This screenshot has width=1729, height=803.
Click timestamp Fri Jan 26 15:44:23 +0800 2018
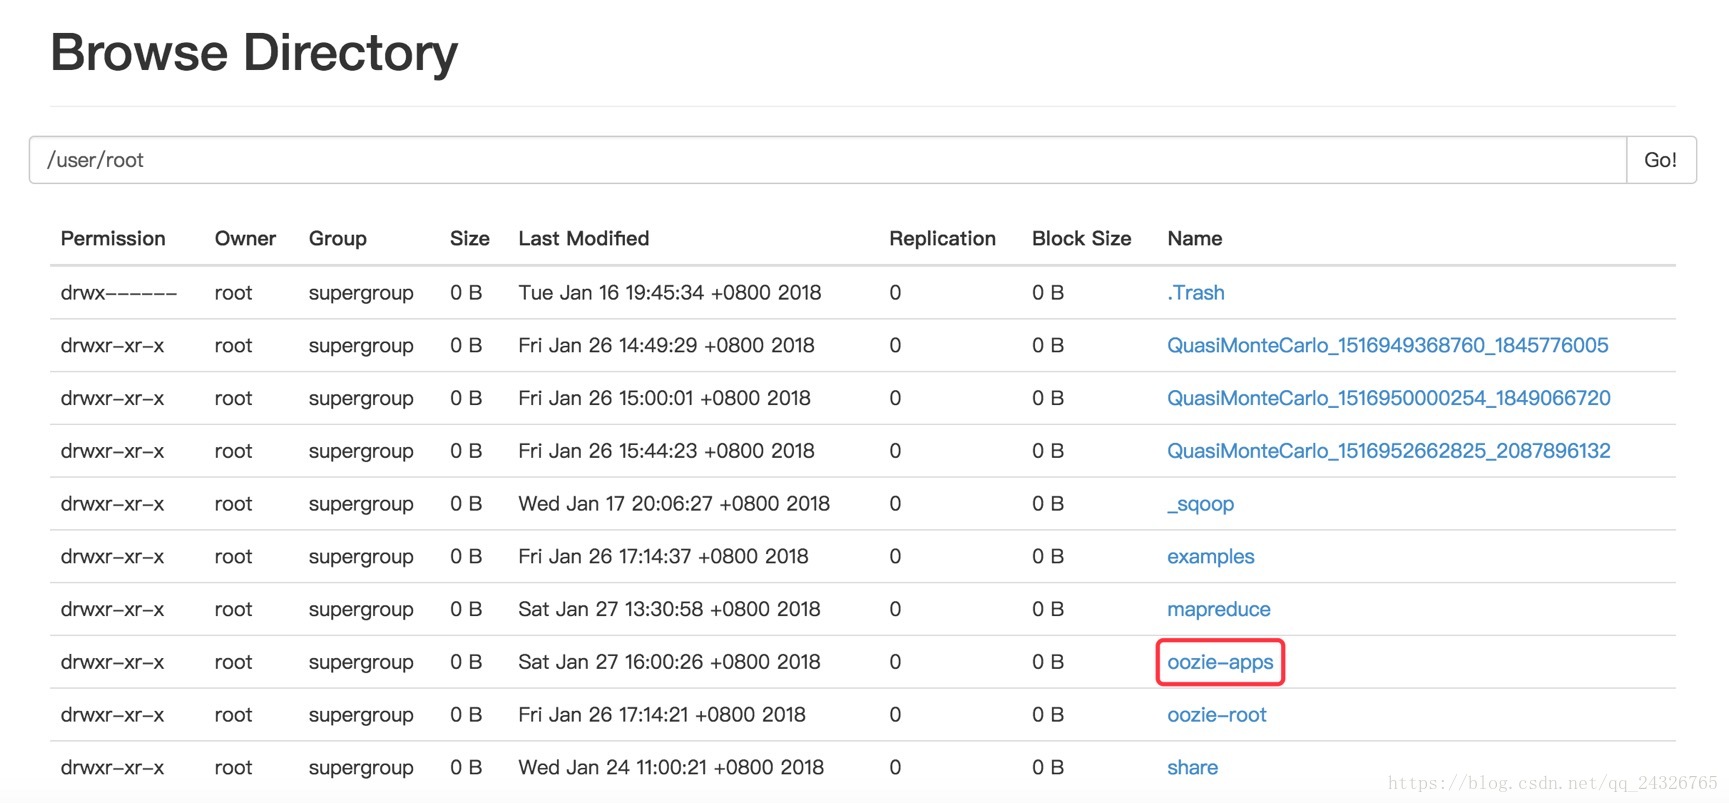[x=667, y=451]
